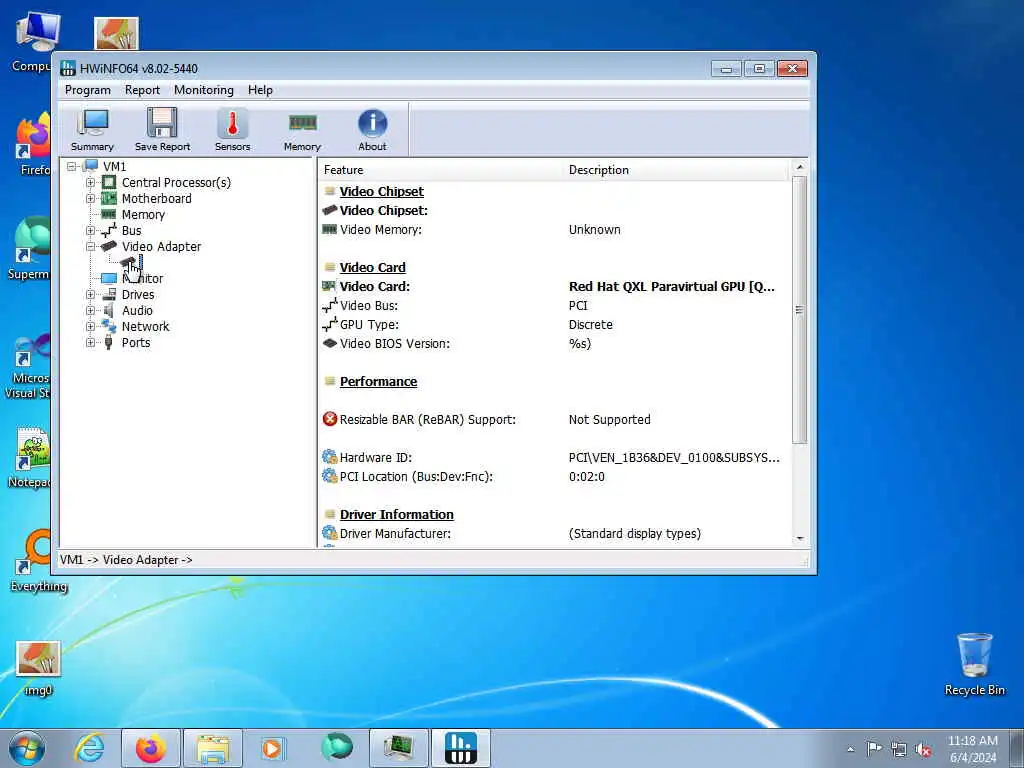
Task: Open Windows Media Player from taskbar
Action: 272,748
